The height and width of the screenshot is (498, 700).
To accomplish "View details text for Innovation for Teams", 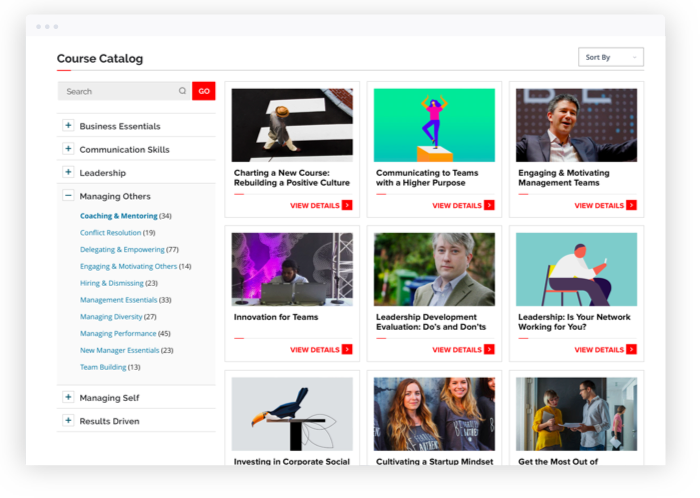I will (315, 350).
